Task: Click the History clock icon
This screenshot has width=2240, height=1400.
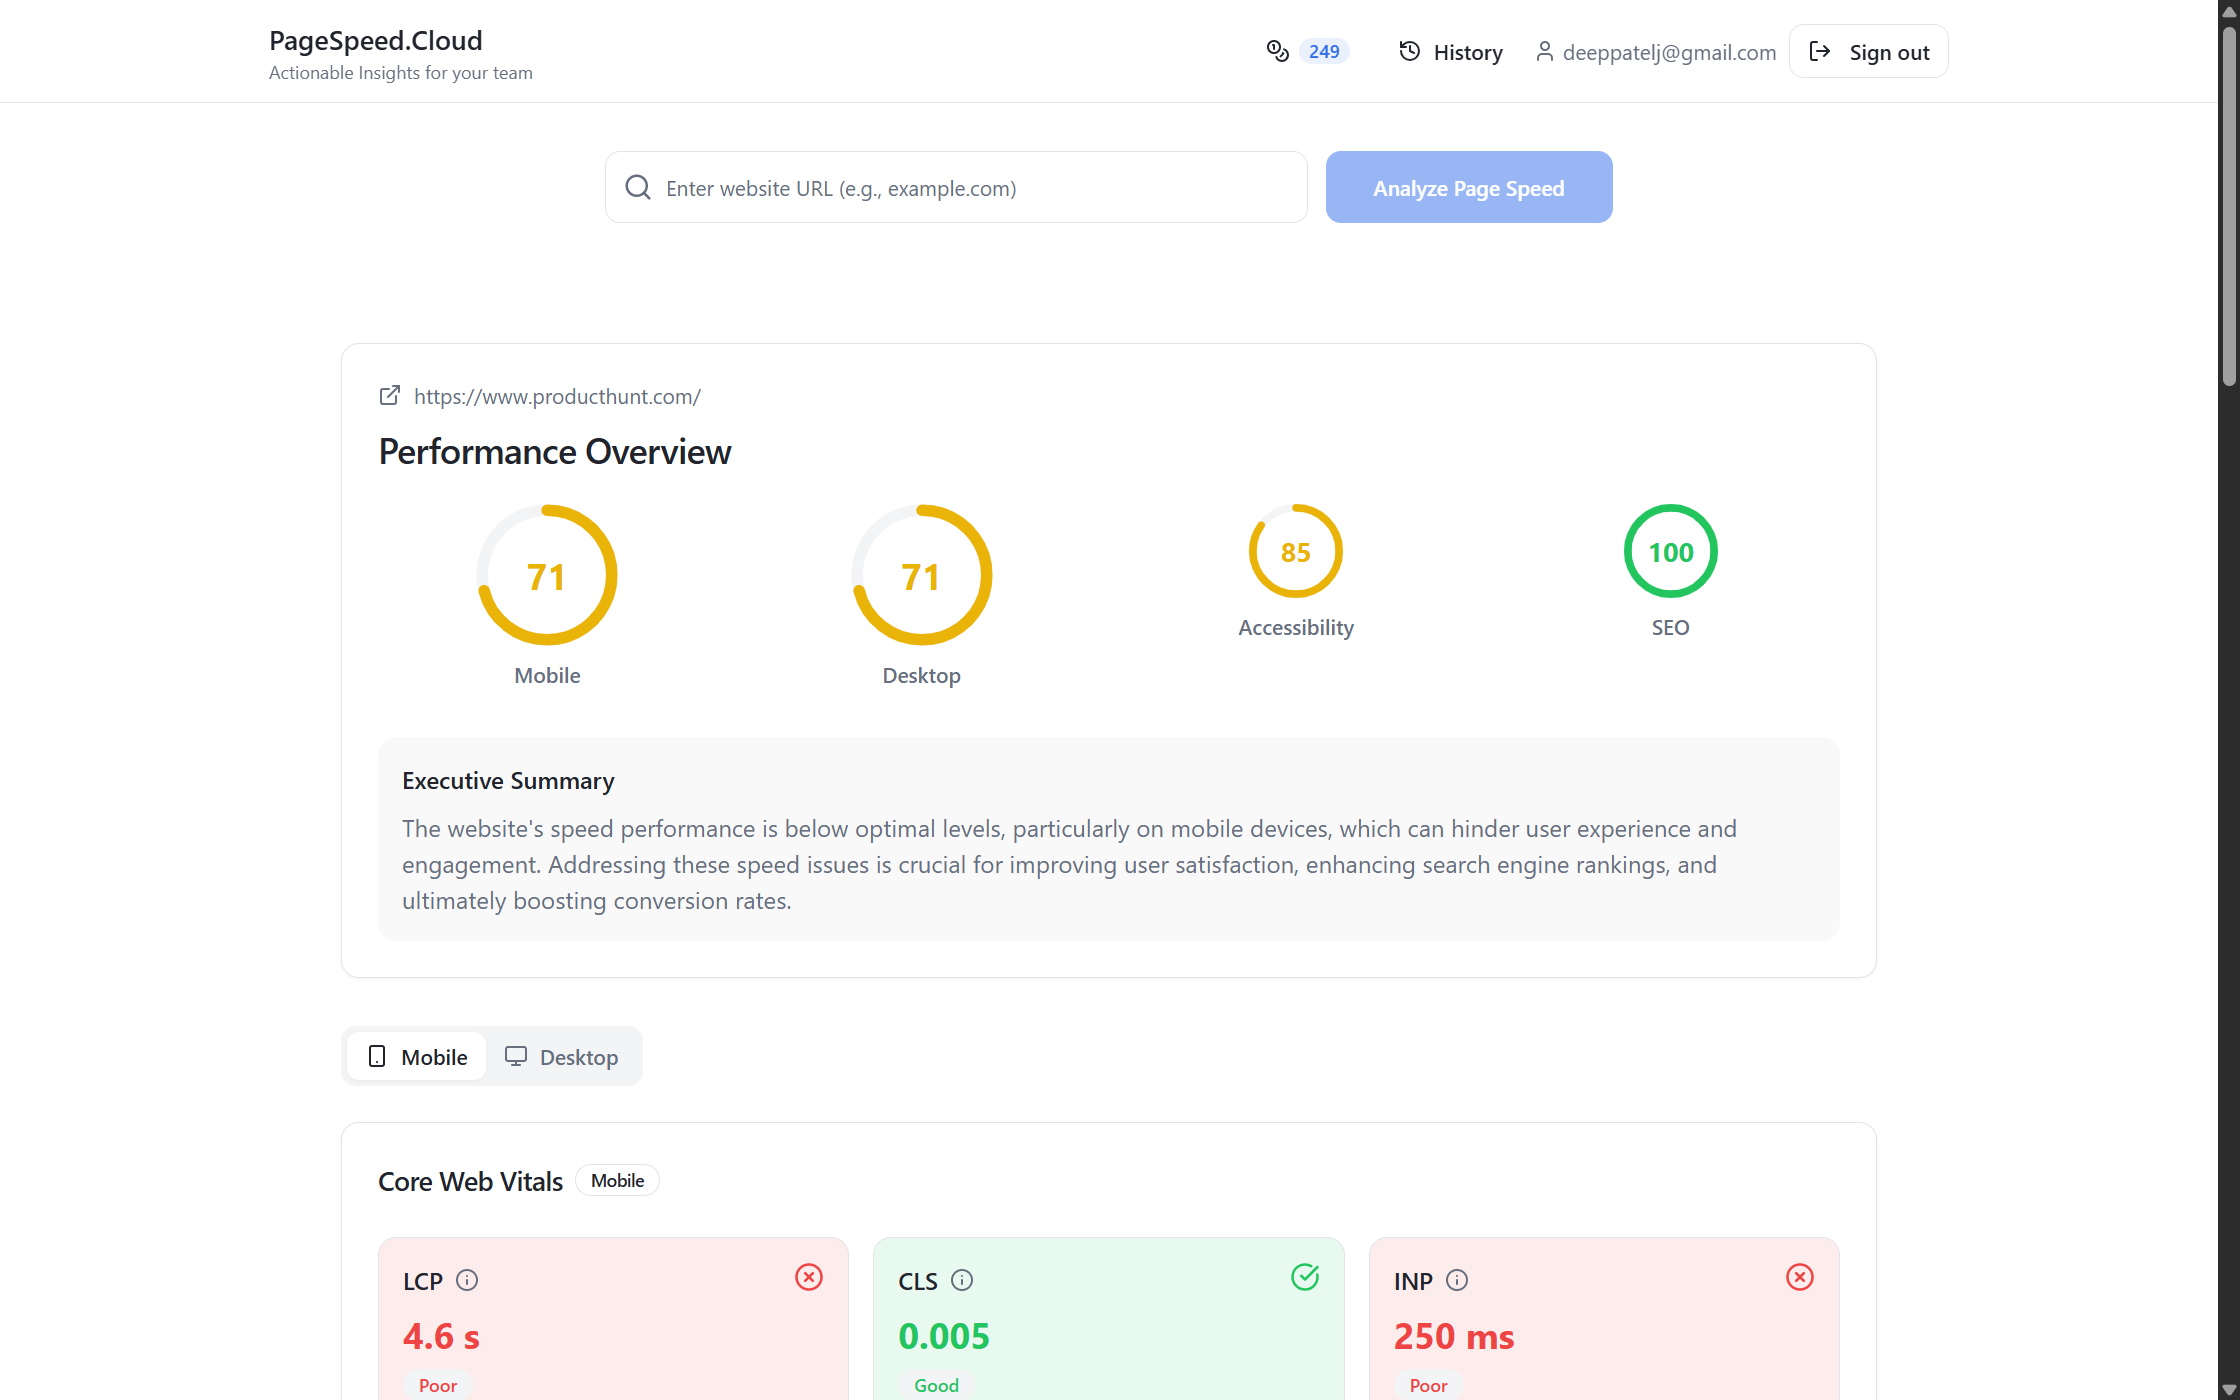Action: 1408,50
